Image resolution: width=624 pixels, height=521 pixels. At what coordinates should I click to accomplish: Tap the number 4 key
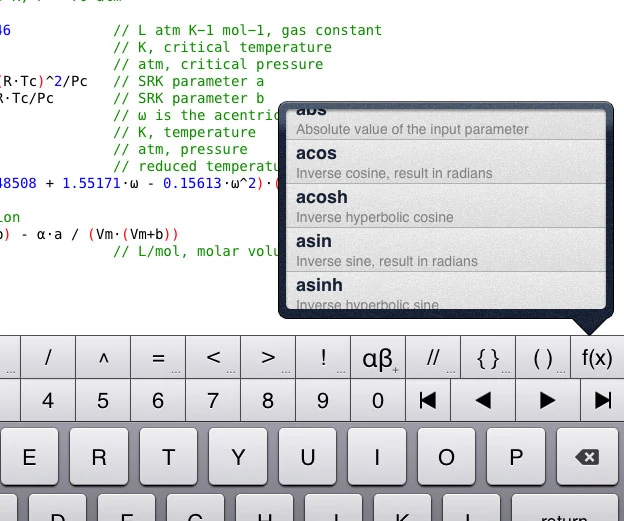point(48,400)
